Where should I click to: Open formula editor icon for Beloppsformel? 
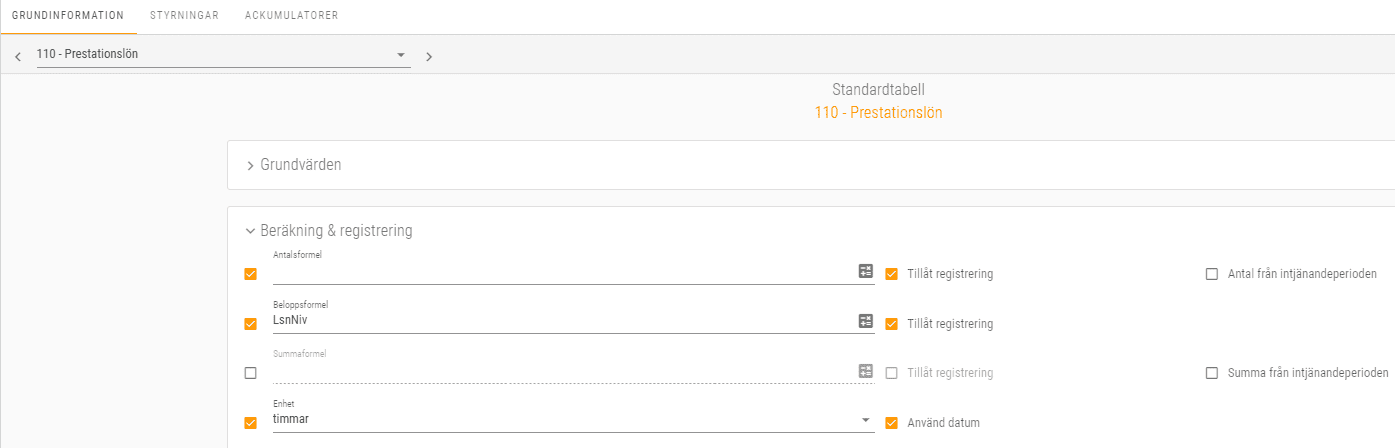pyautogui.click(x=866, y=321)
